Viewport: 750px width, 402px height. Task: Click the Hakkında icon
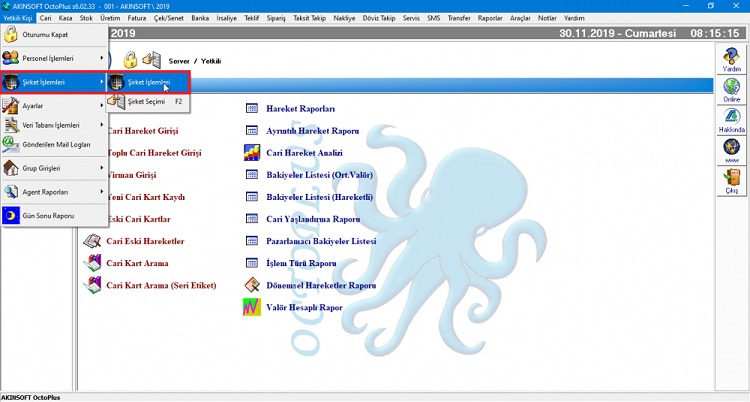click(x=732, y=120)
